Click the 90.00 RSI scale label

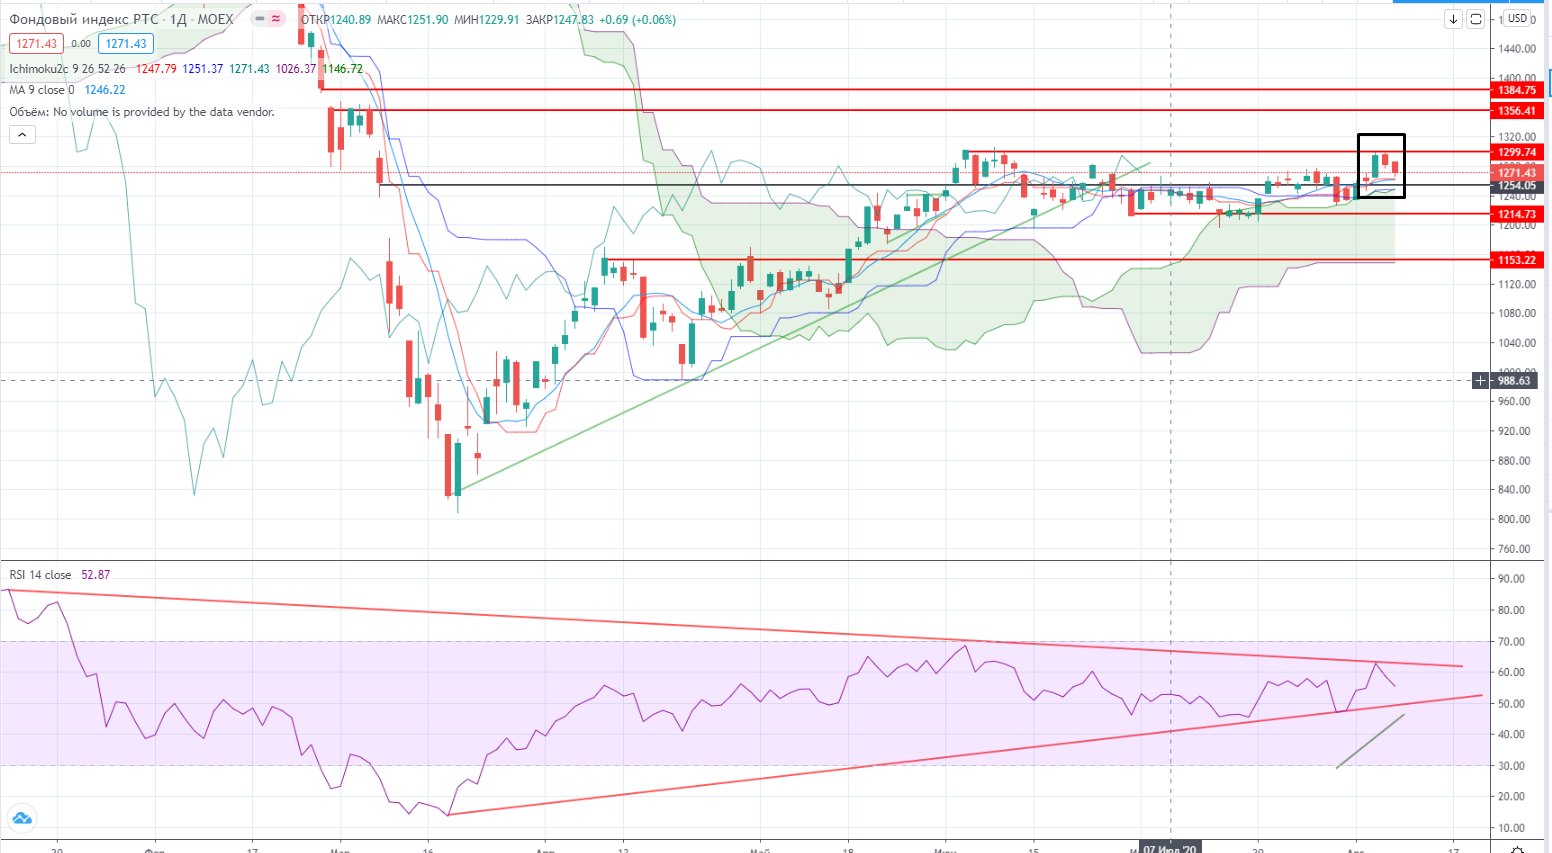pos(1511,579)
